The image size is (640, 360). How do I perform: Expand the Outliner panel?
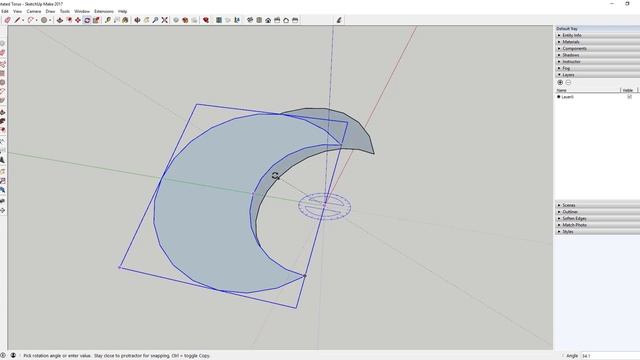point(597,212)
